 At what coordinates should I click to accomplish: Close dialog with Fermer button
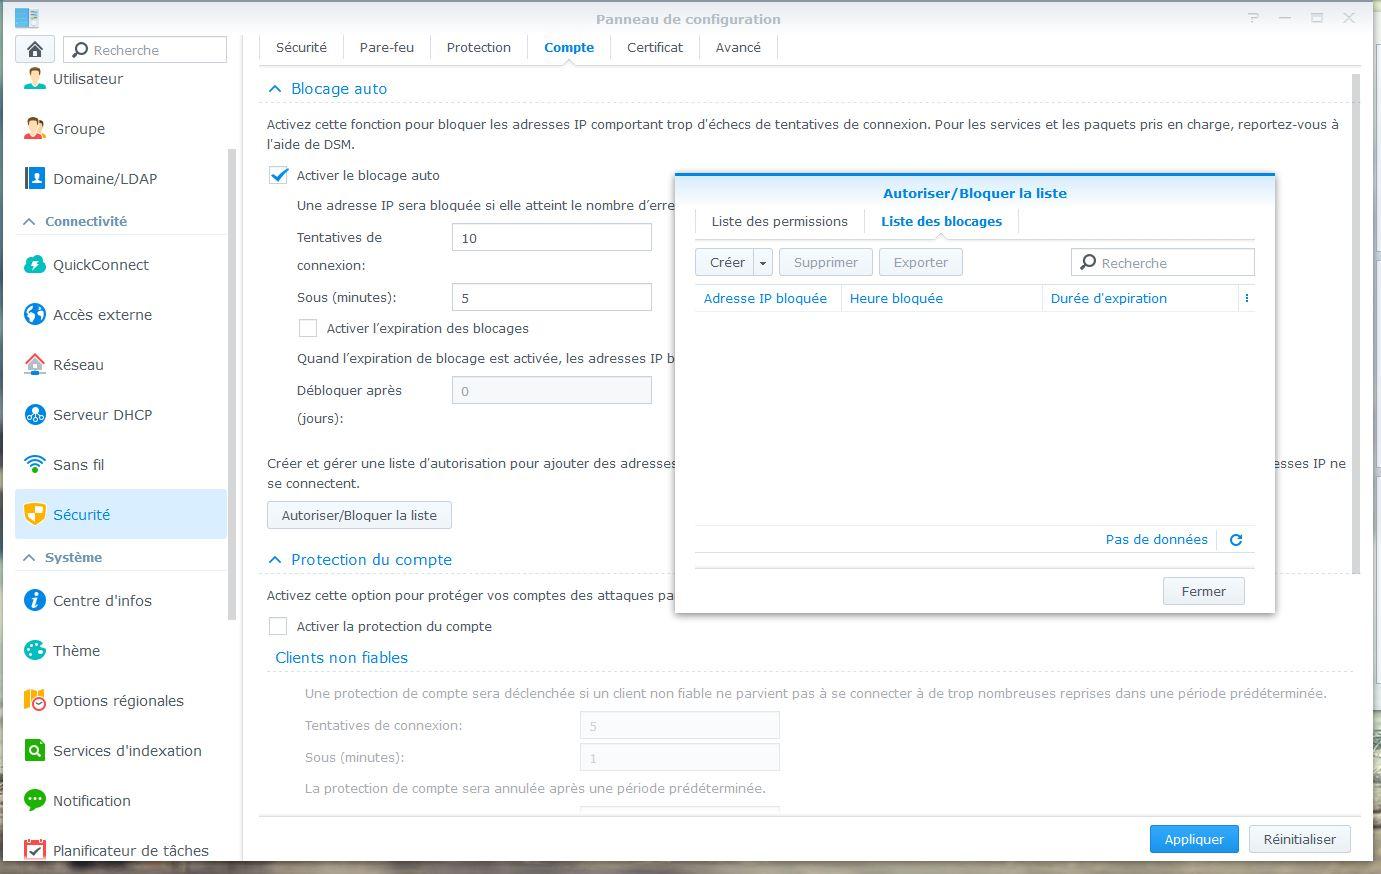(x=1203, y=591)
